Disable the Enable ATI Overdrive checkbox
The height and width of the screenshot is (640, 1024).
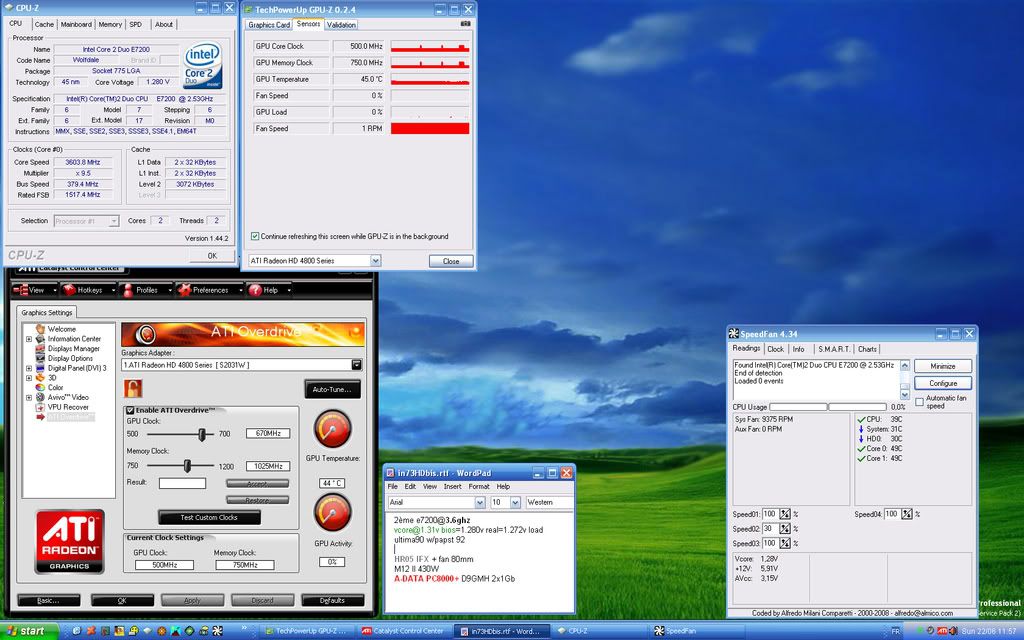130,410
